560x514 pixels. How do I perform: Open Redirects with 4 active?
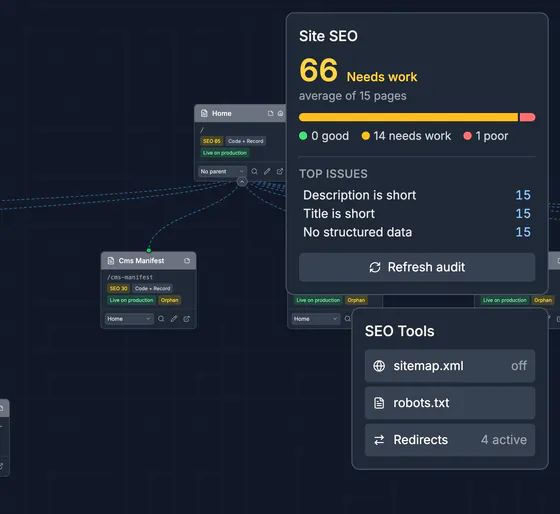point(450,440)
